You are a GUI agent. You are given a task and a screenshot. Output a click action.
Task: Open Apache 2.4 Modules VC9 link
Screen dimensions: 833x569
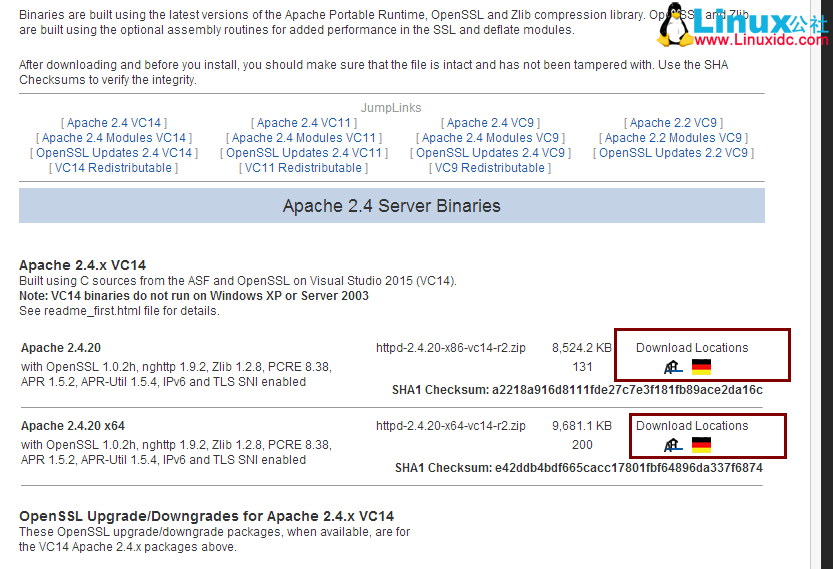click(x=490, y=138)
